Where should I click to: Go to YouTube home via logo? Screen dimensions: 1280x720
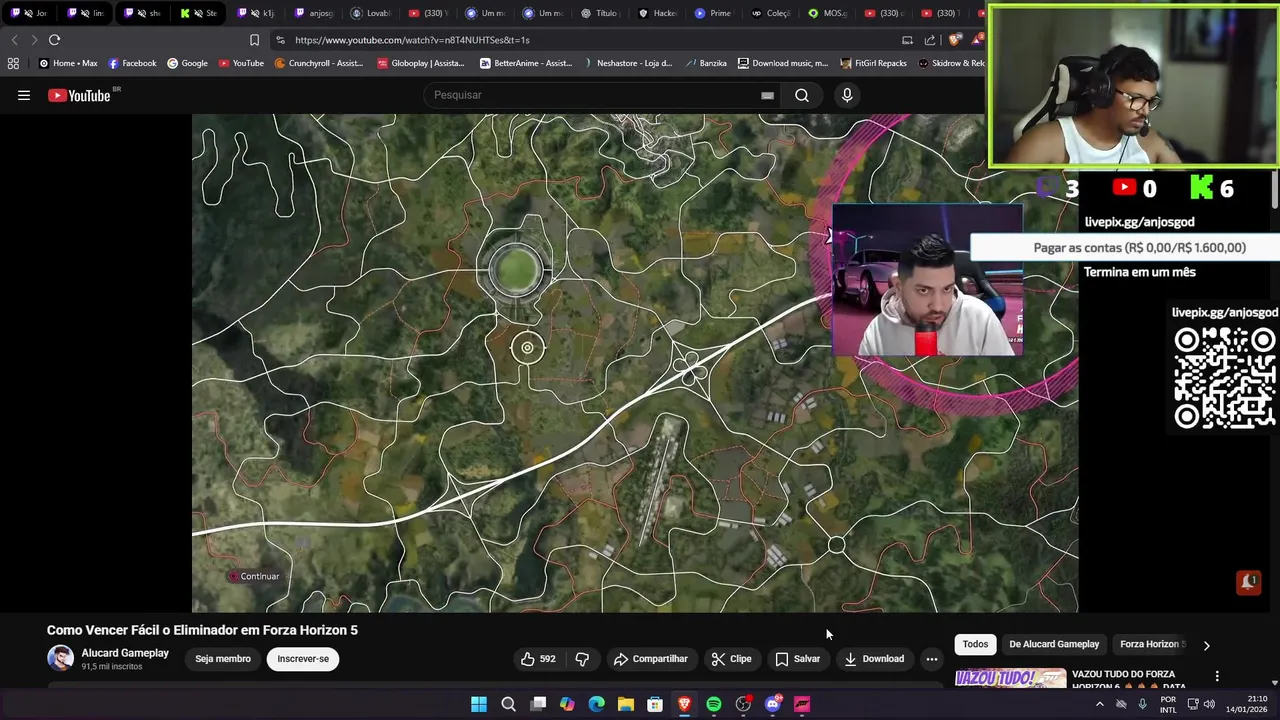coord(80,95)
